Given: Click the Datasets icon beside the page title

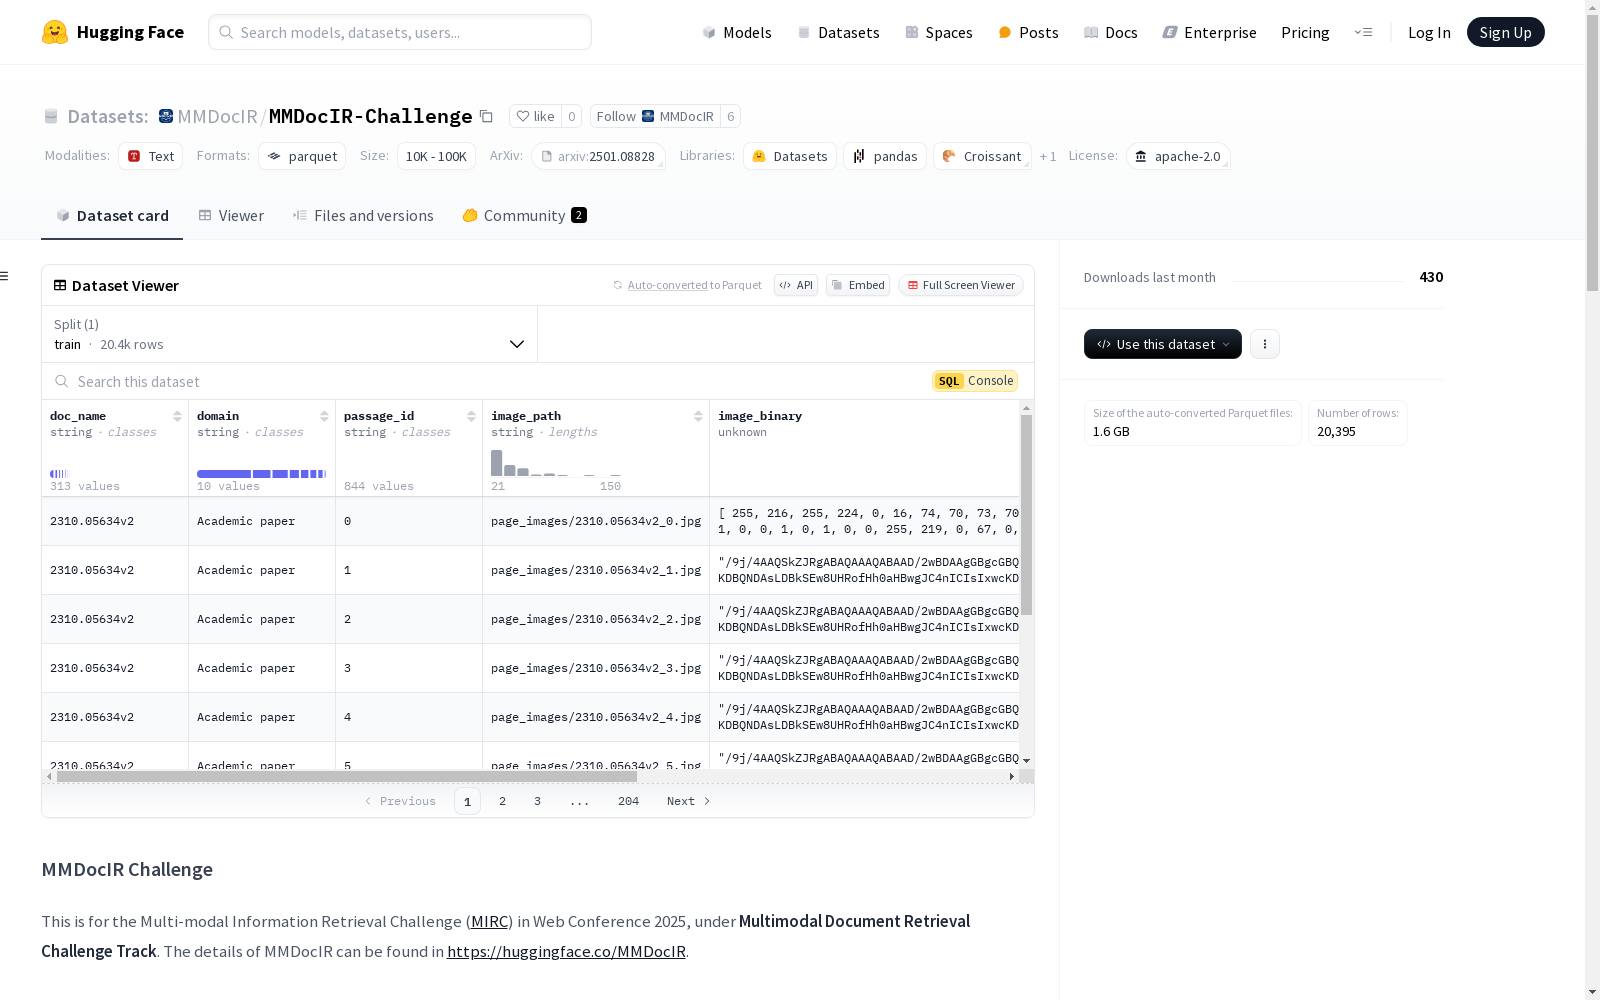Looking at the screenshot, I should [x=51, y=117].
